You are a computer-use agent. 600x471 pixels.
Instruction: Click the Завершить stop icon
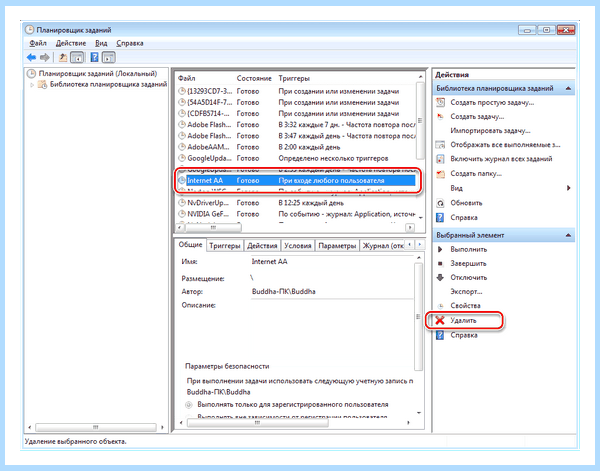(x=440, y=264)
